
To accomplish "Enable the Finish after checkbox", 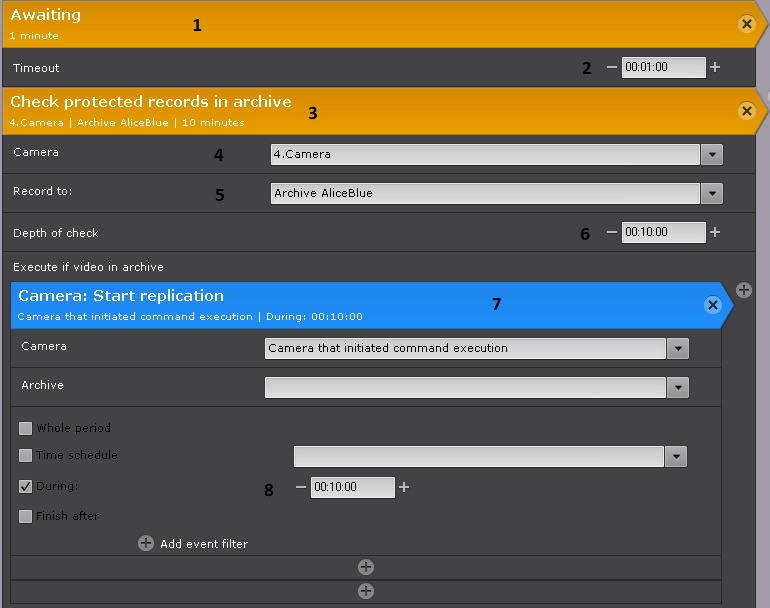I will [26, 517].
